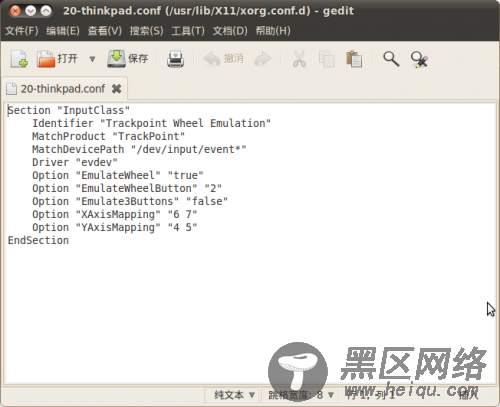Click the Option "XAxisMapping" line
Viewport: 500px width, 407px height.
[x=115, y=214]
